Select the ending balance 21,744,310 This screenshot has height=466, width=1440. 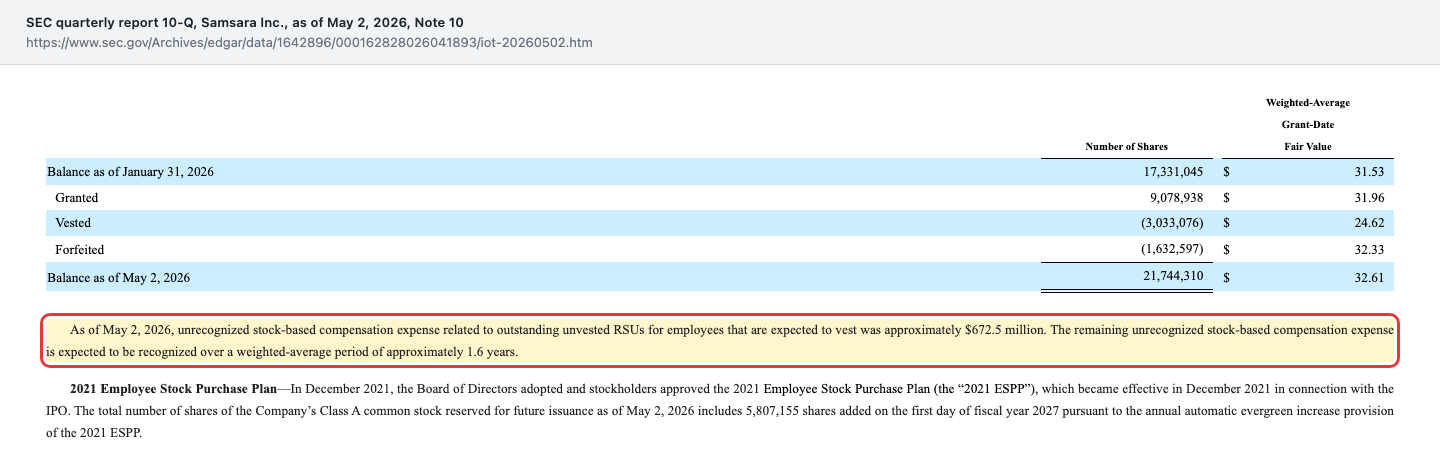[1173, 278]
